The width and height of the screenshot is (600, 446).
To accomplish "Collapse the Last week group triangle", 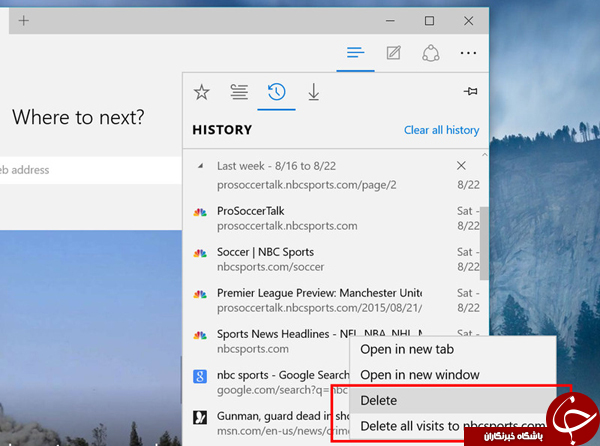I will pyautogui.click(x=201, y=166).
